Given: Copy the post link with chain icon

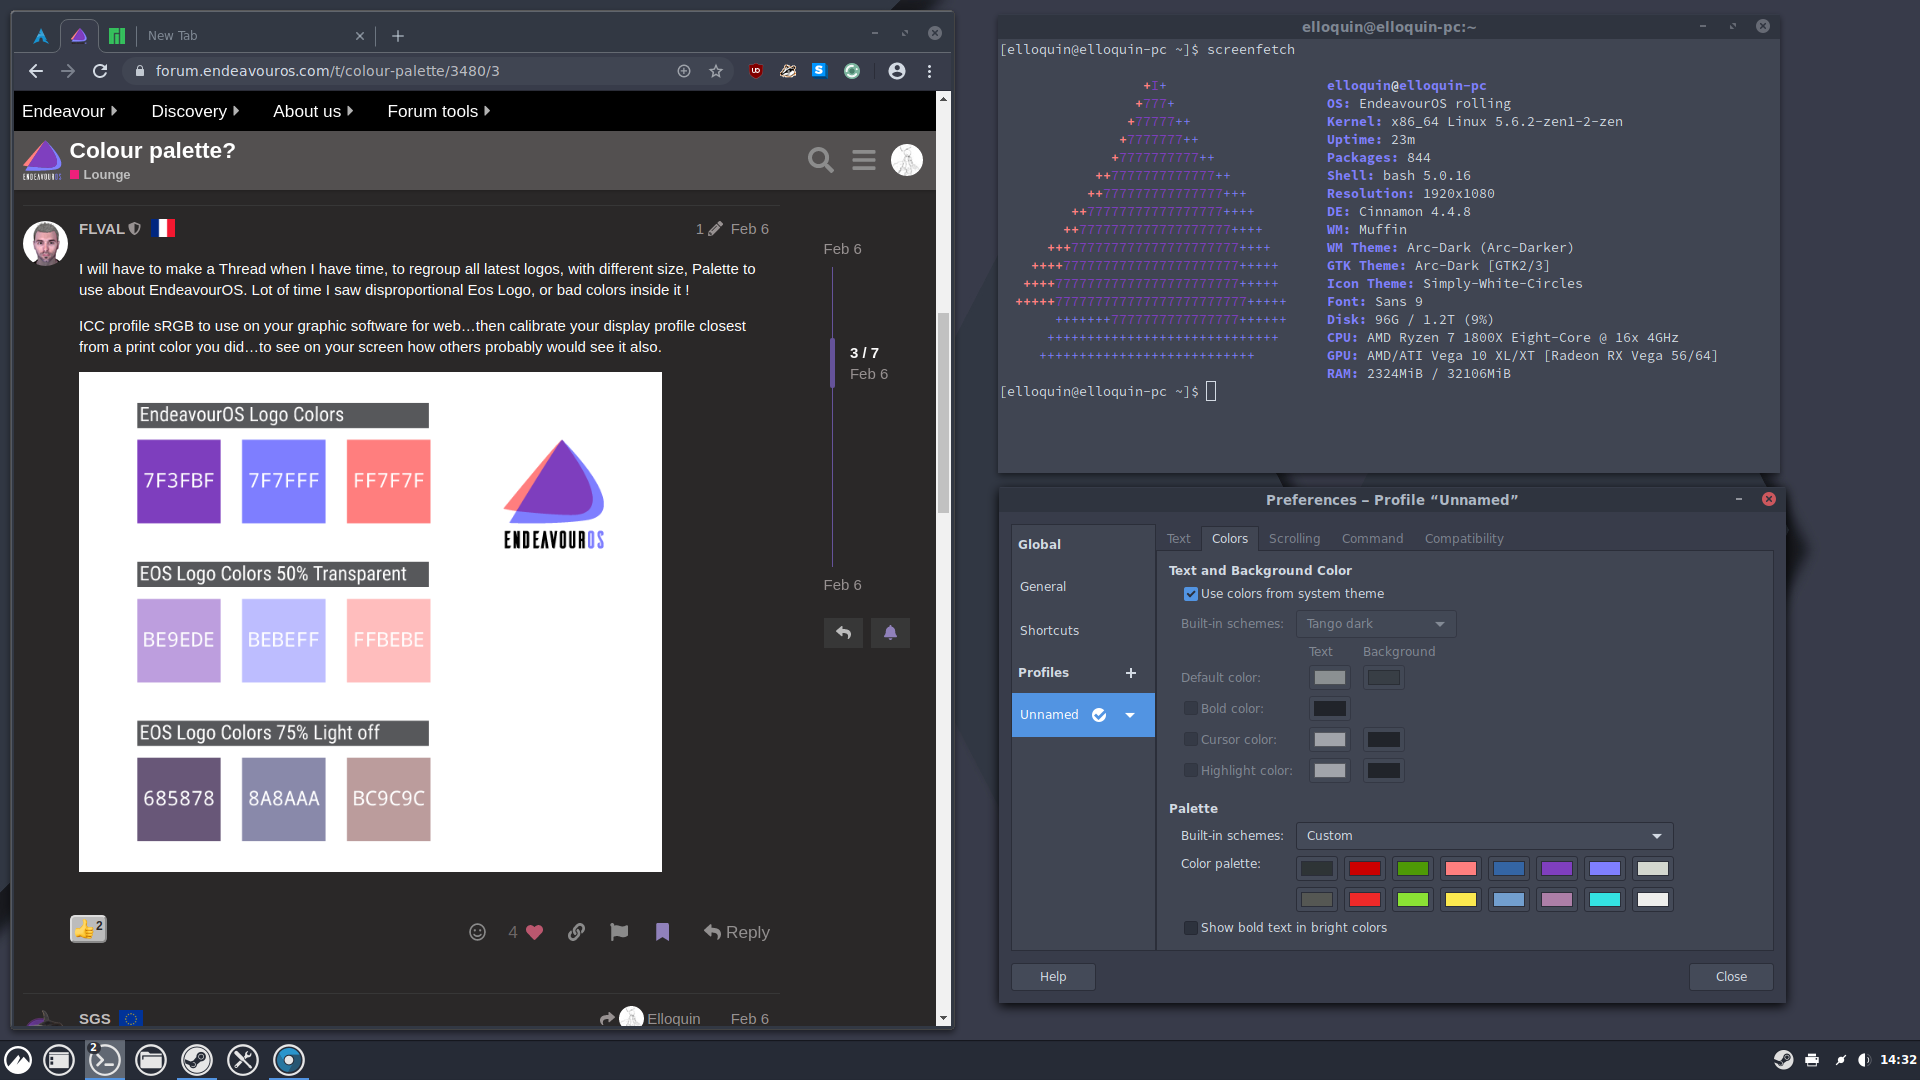Looking at the screenshot, I should tap(577, 932).
